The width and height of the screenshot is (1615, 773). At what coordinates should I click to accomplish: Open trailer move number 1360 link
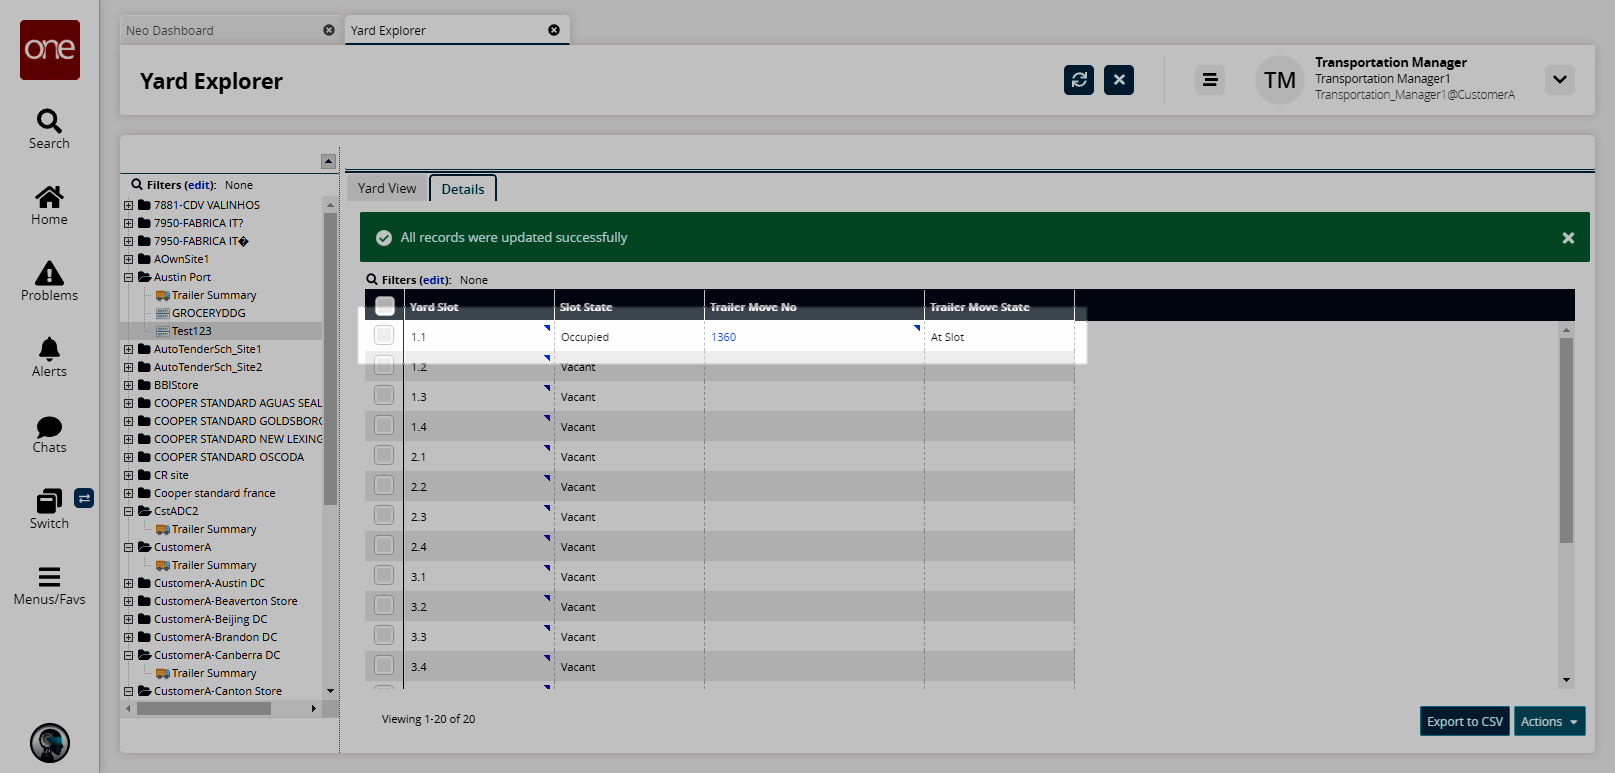723,337
